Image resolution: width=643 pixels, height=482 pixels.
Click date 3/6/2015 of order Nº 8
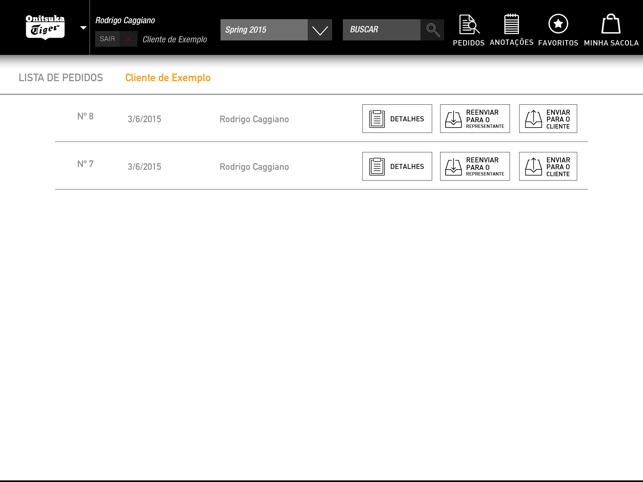pyautogui.click(x=144, y=119)
